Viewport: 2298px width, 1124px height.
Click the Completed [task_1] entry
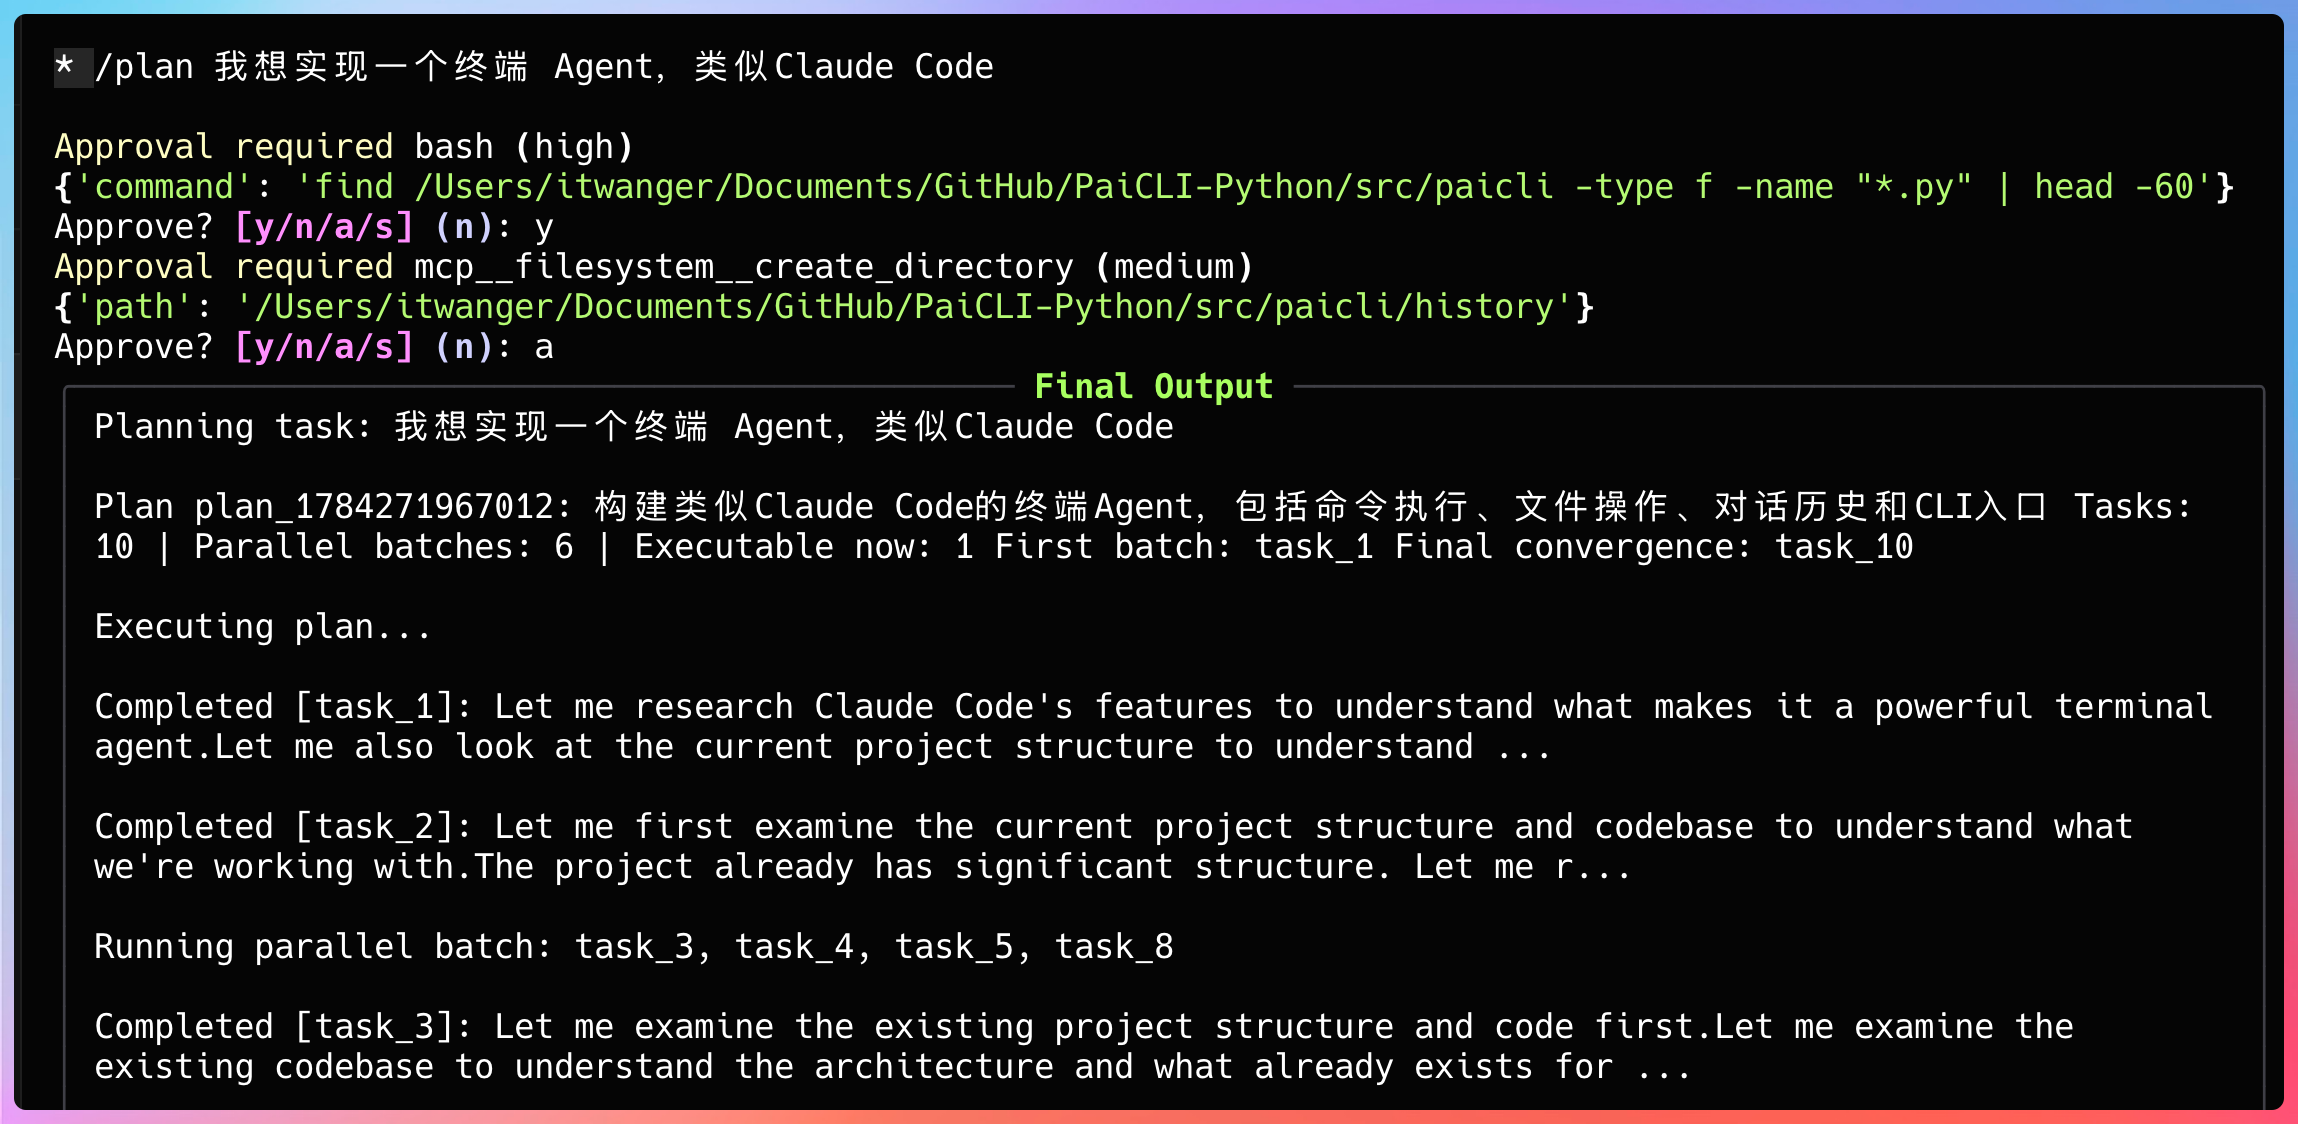point(1153,727)
